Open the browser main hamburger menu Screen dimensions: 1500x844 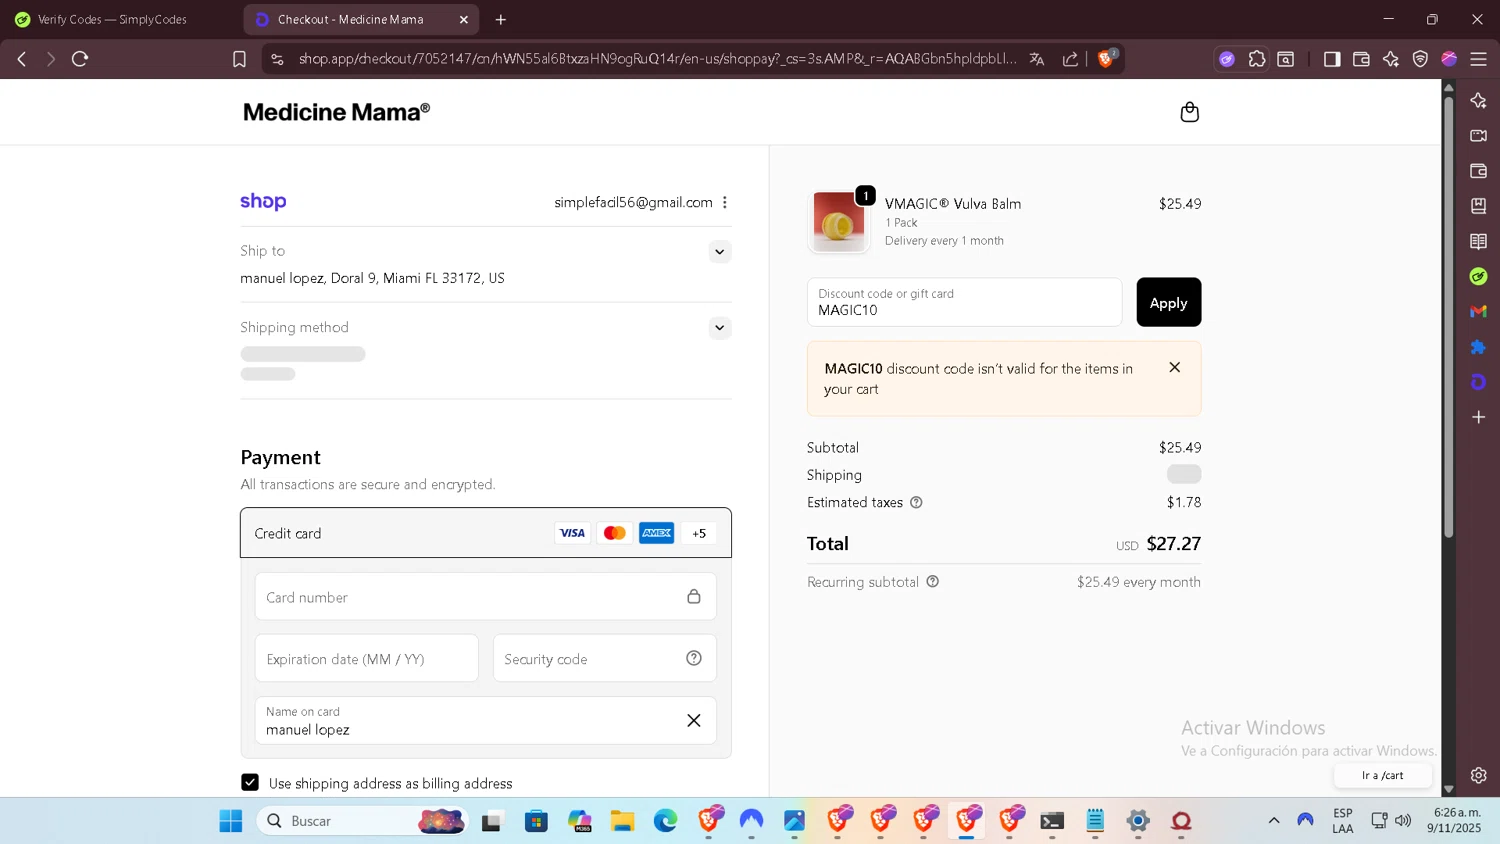[x=1478, y=59]
